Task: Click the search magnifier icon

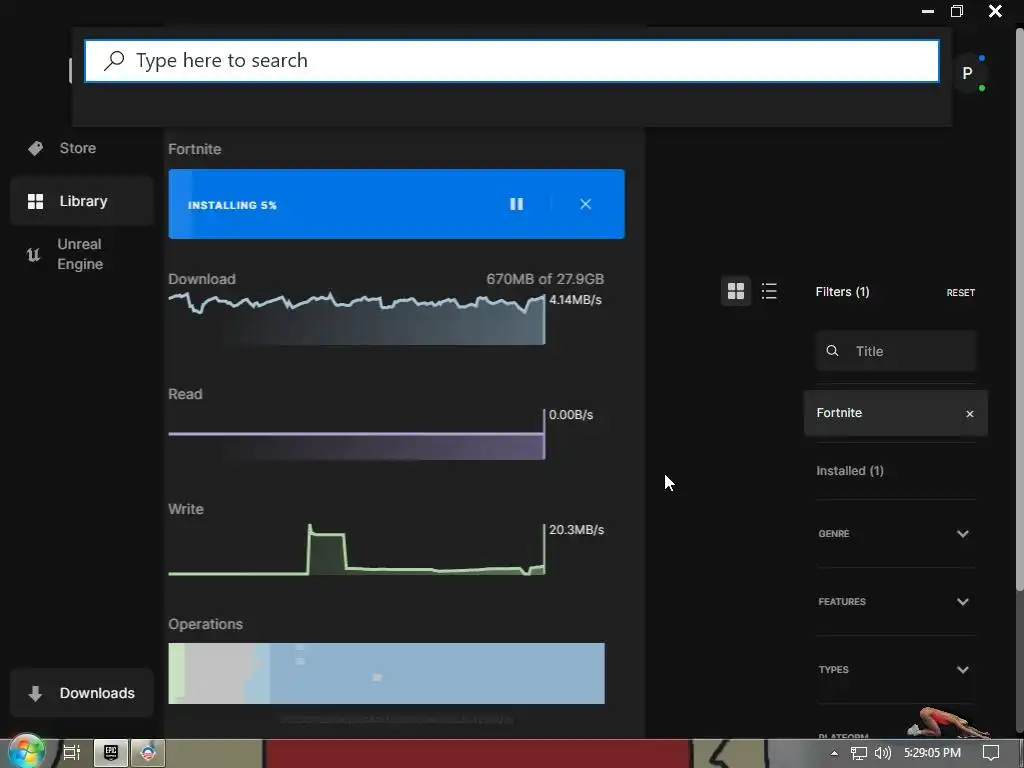Action: pyautogui.click(x=114, y=61)
